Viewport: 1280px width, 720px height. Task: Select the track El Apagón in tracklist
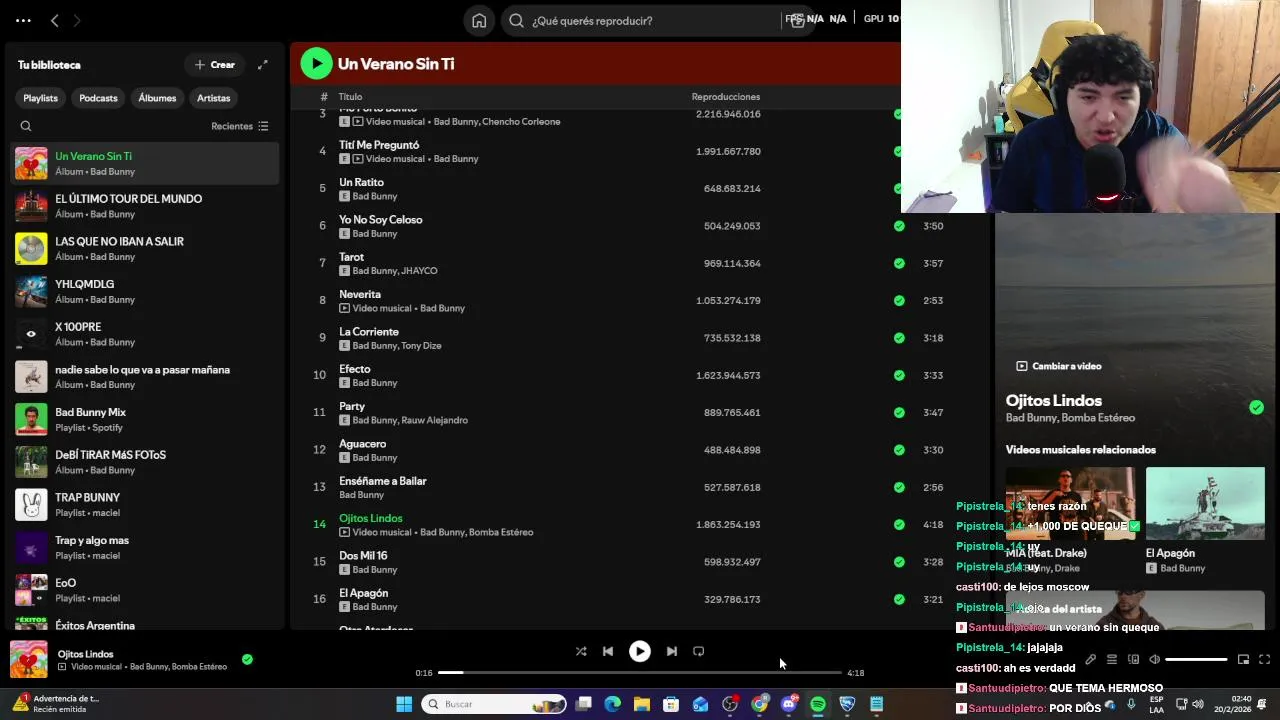363,593
